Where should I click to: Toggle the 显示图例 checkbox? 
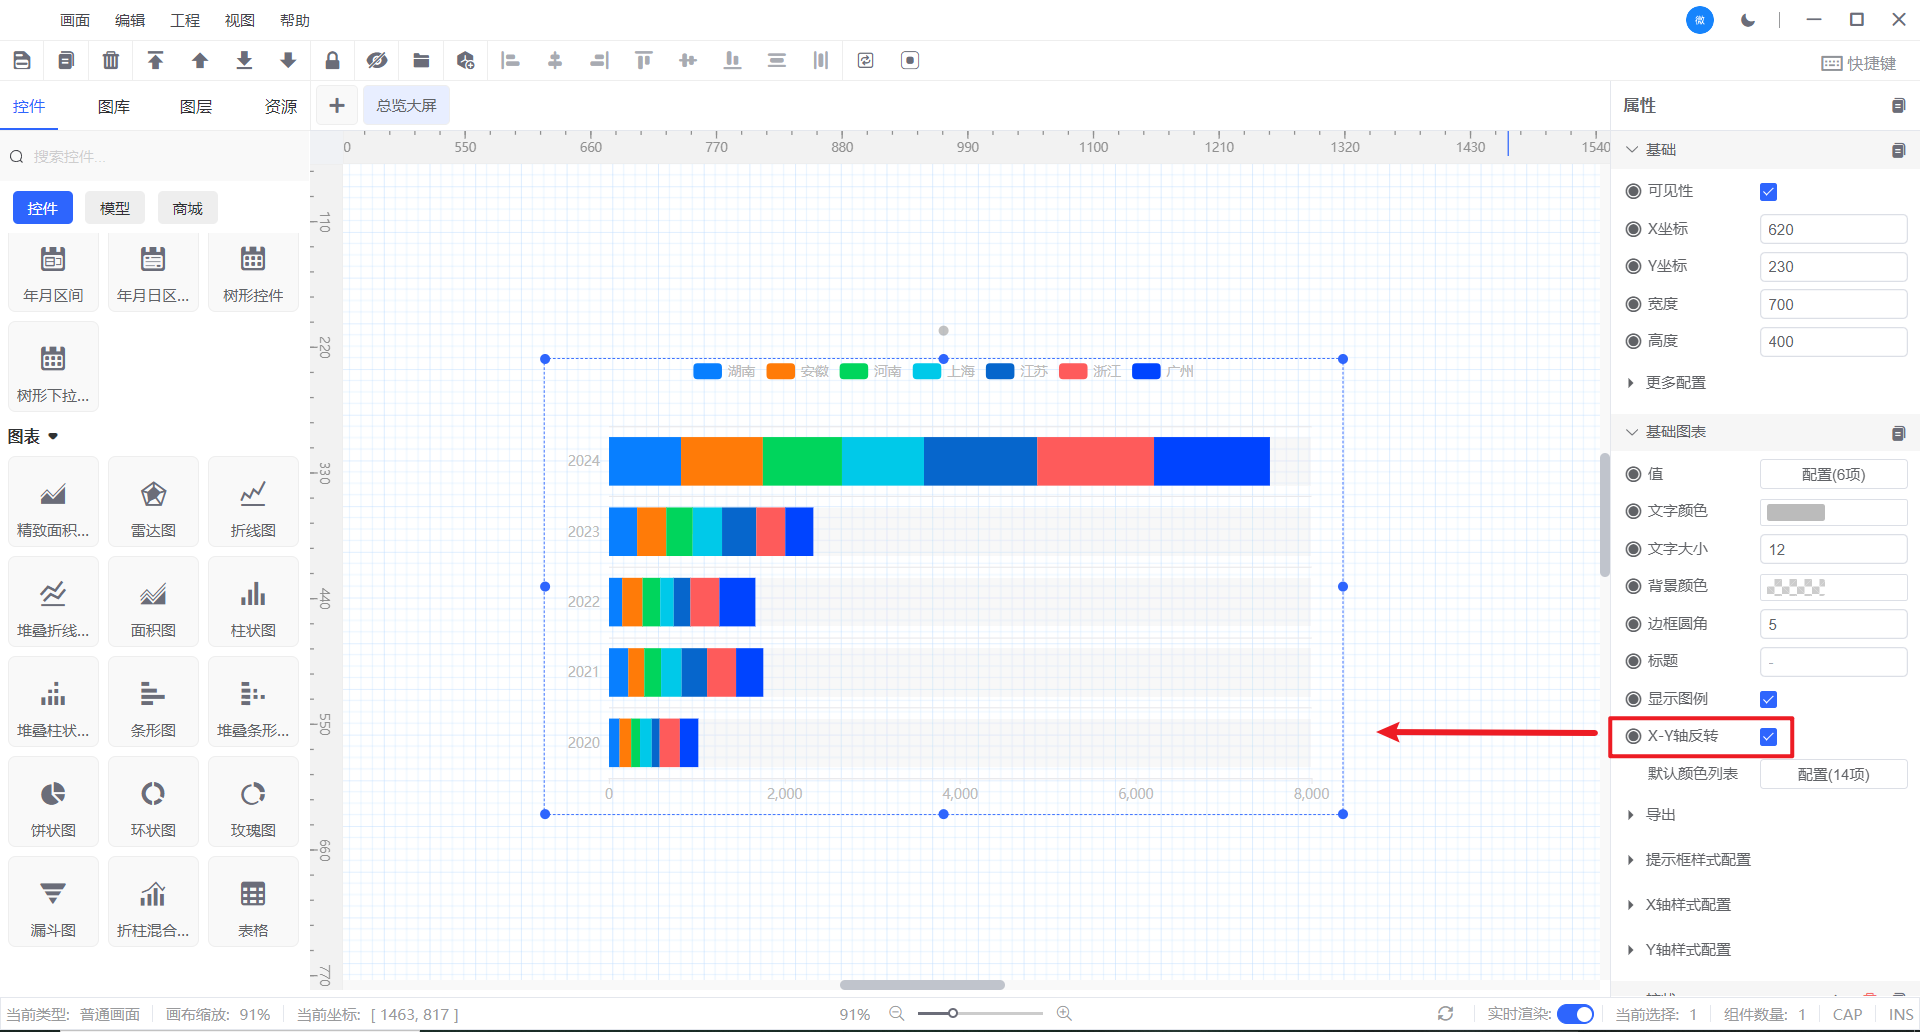coord(1768,699)
